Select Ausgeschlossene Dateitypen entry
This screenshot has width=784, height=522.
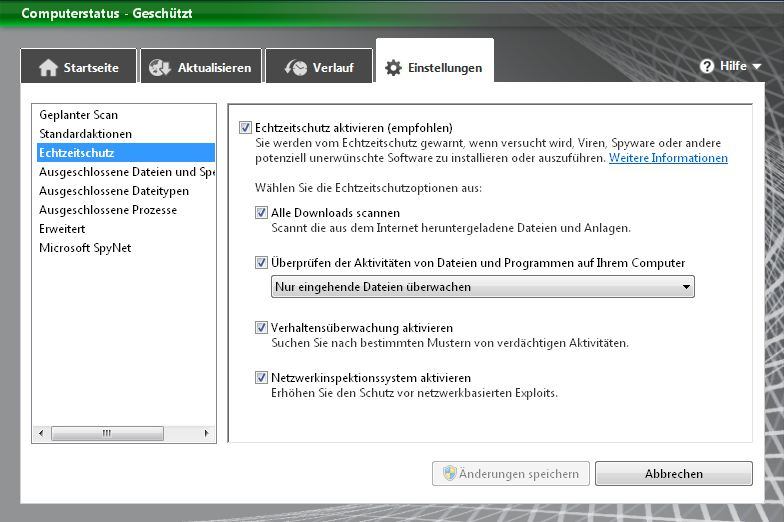126,191
